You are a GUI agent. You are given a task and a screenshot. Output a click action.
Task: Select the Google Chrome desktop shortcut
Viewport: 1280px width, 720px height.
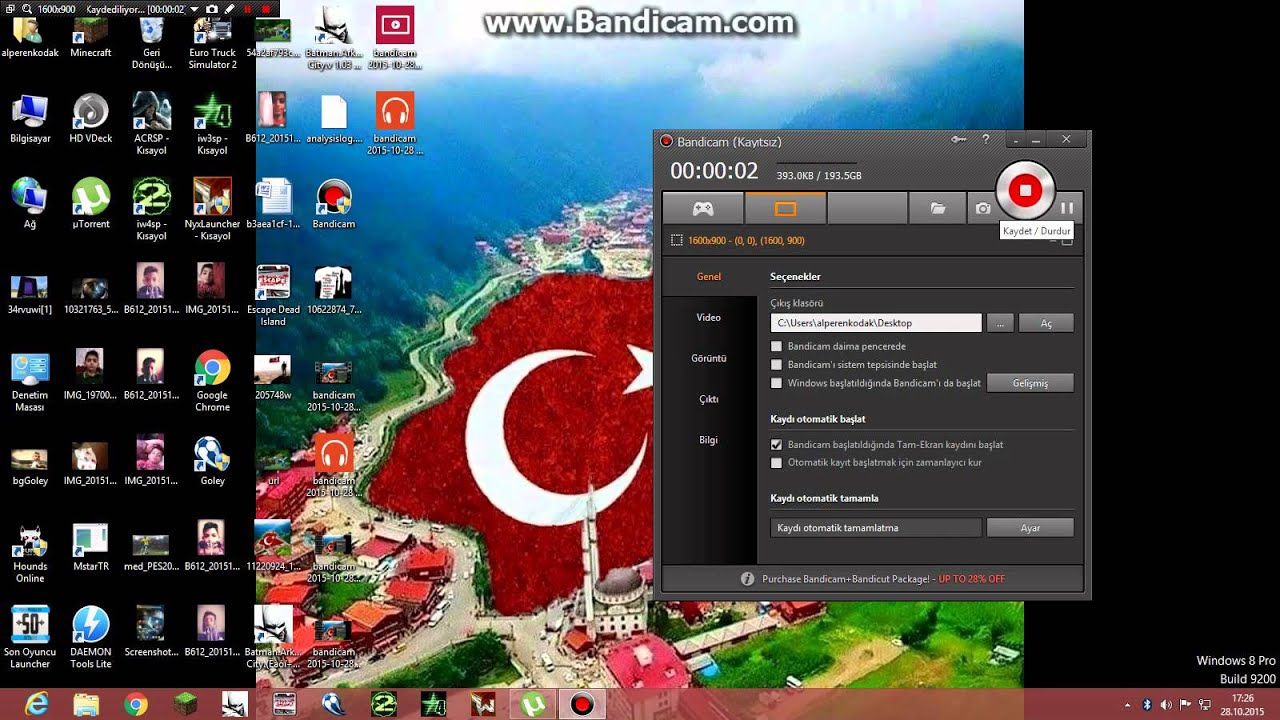pyautogui.click(x=212, y=381)
